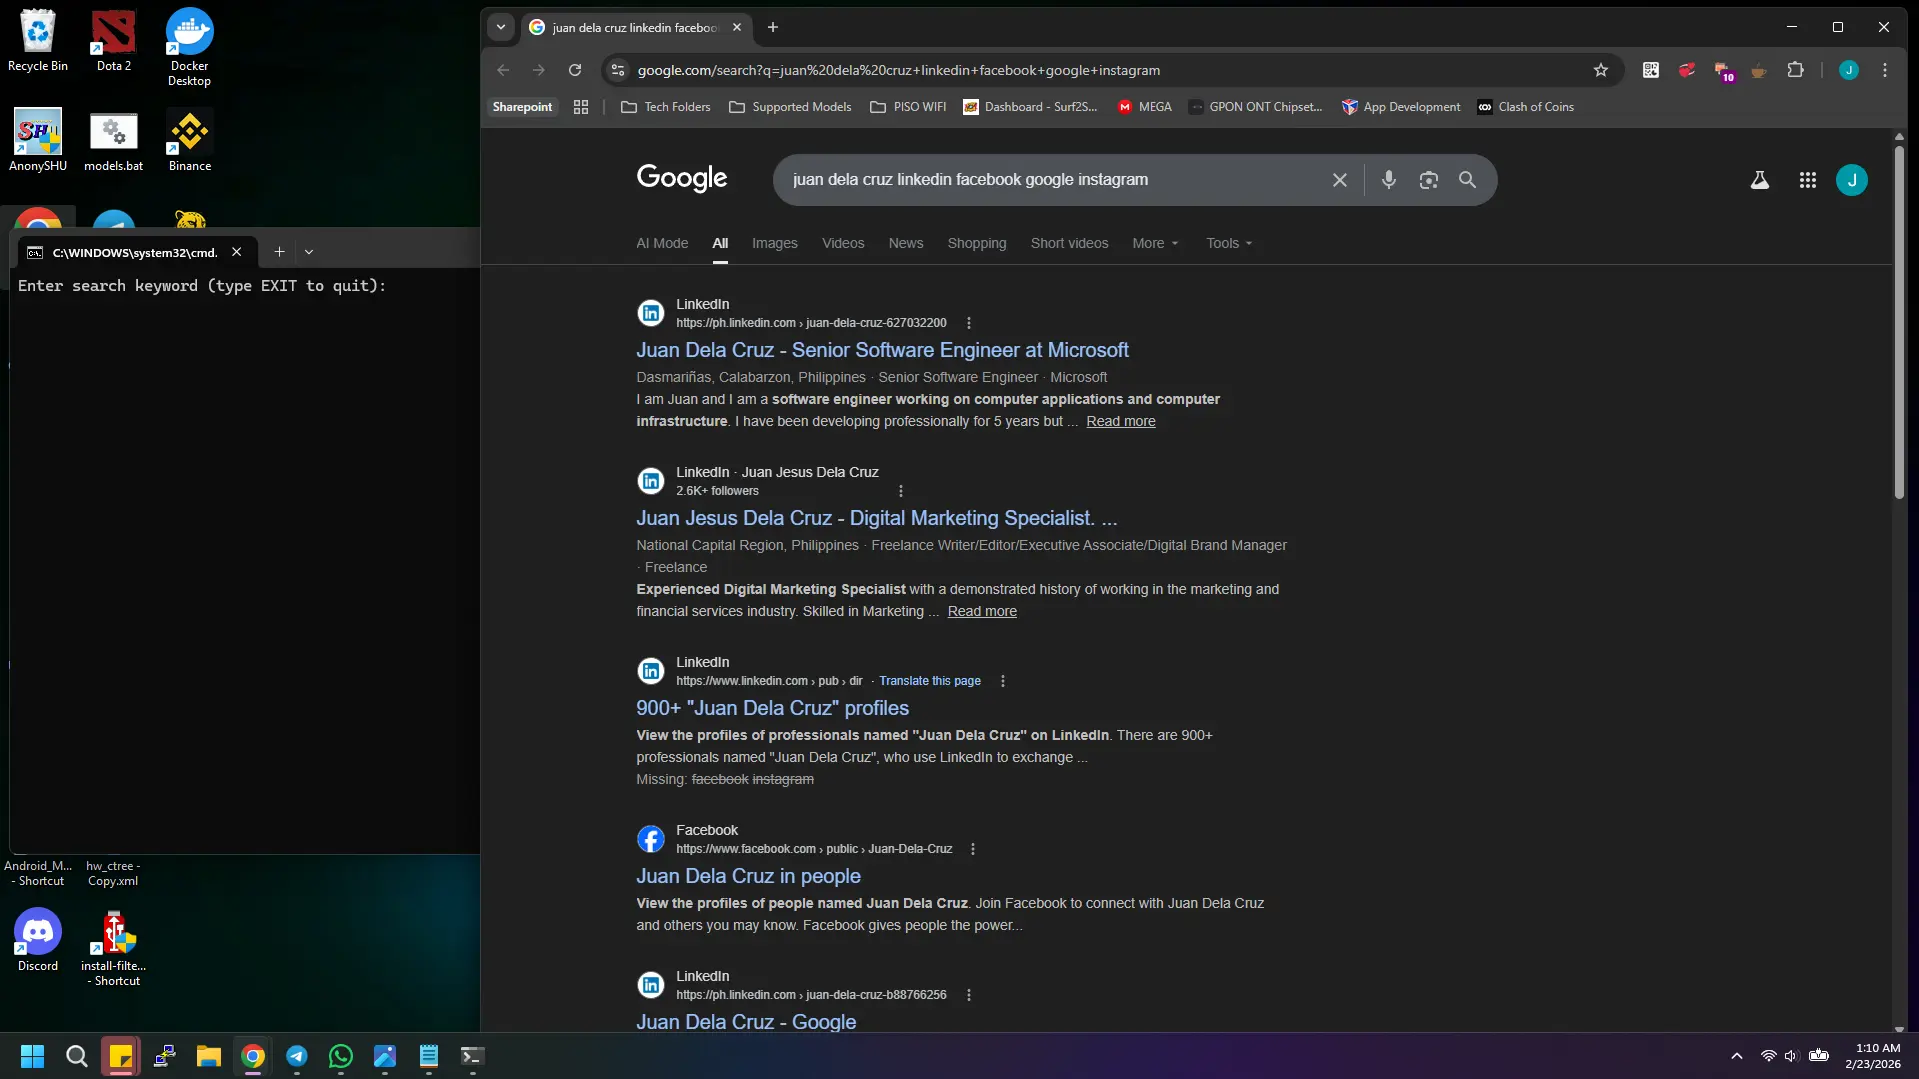Open Telegram from the taskbar
Image resolution: width=1919 pixels, height=1079 pixels.
pos(297,1056)
